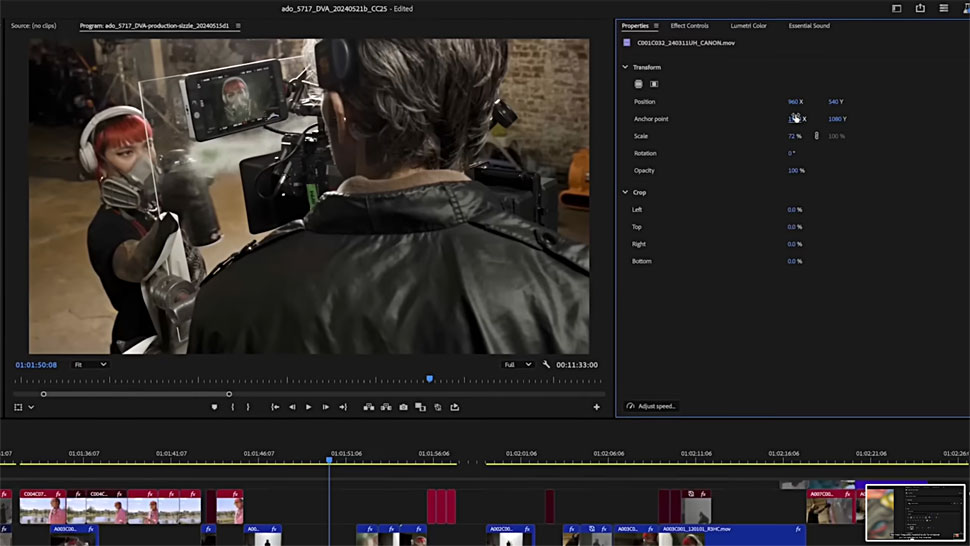The image size is (970, 546).
Task: Click the picture-in-picture video thumbnail
Action: click(915, 513)
